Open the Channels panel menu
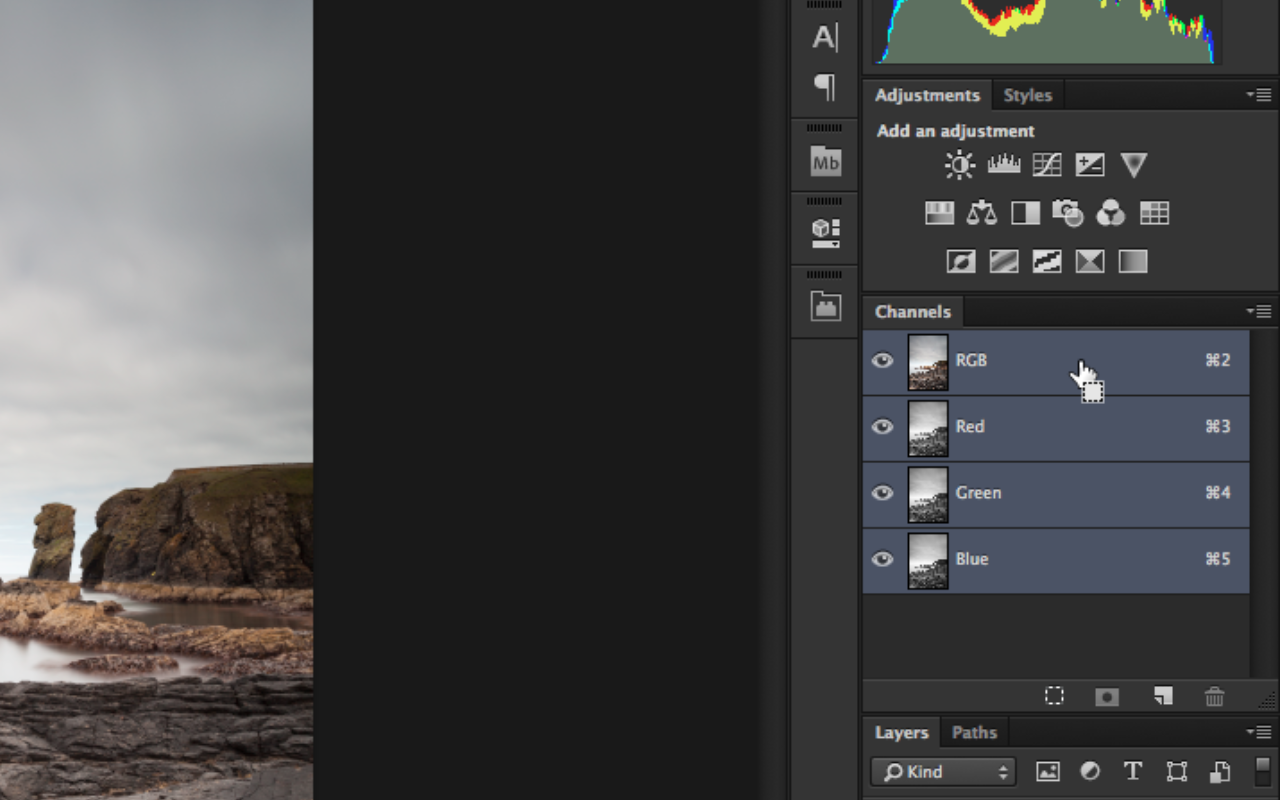Viewport: 1280px width, 800px height. pos(1258,311)
